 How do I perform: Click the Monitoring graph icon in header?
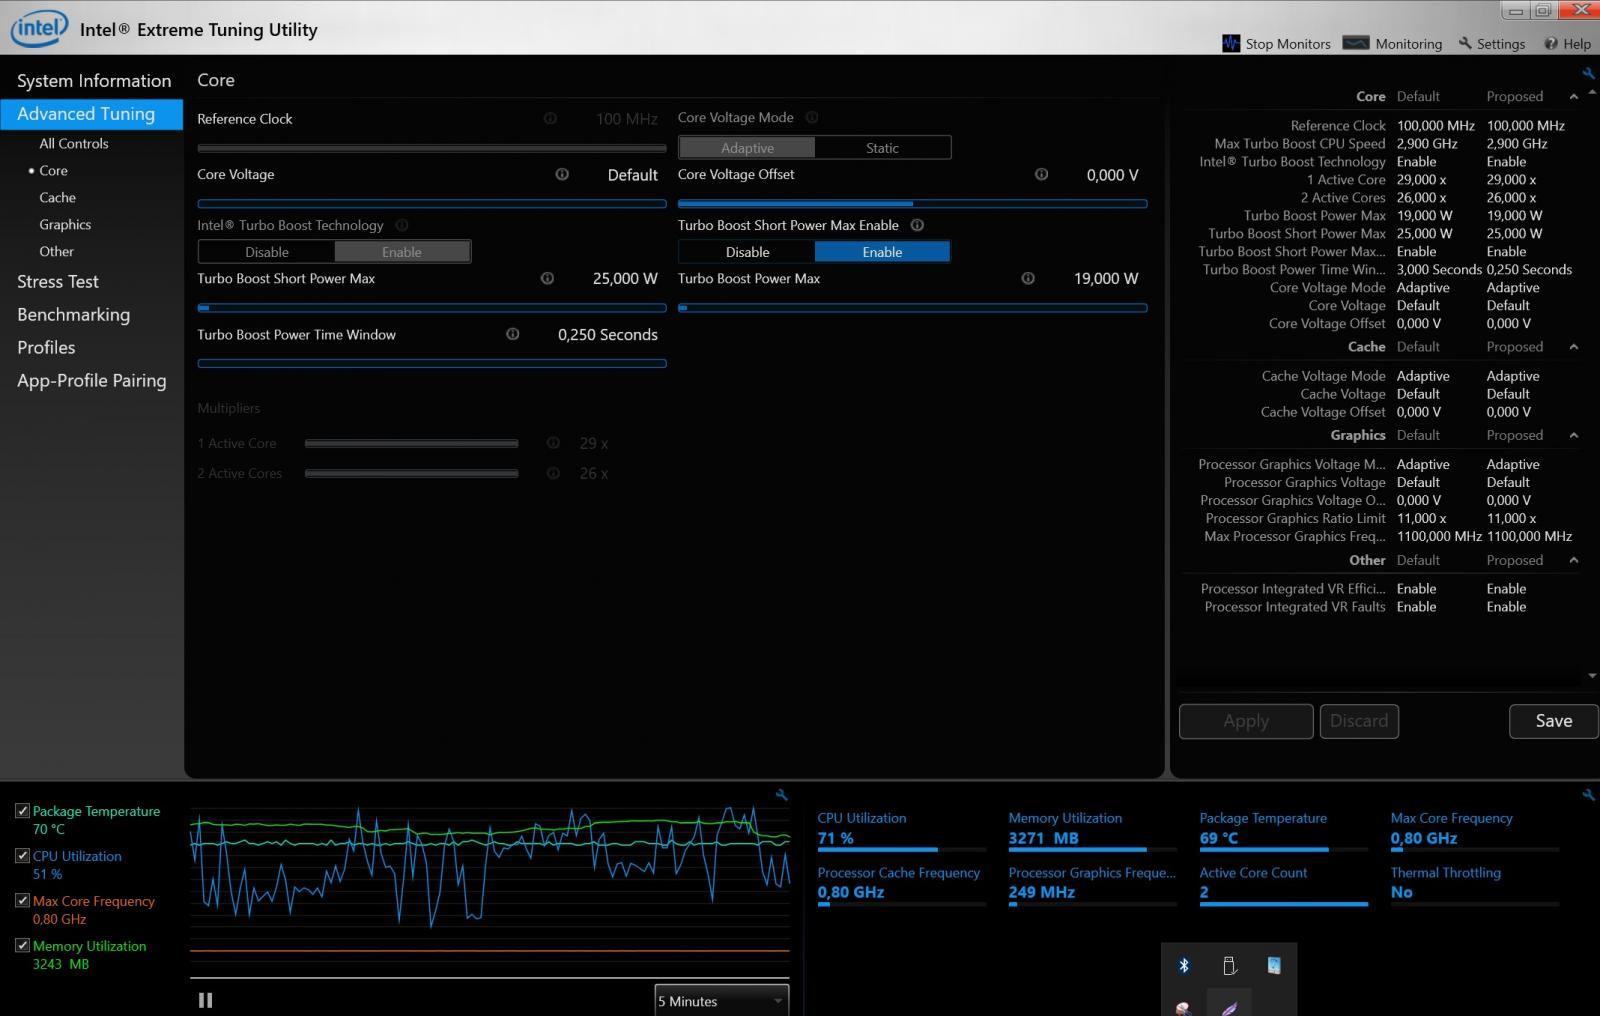click(1355, 43)
